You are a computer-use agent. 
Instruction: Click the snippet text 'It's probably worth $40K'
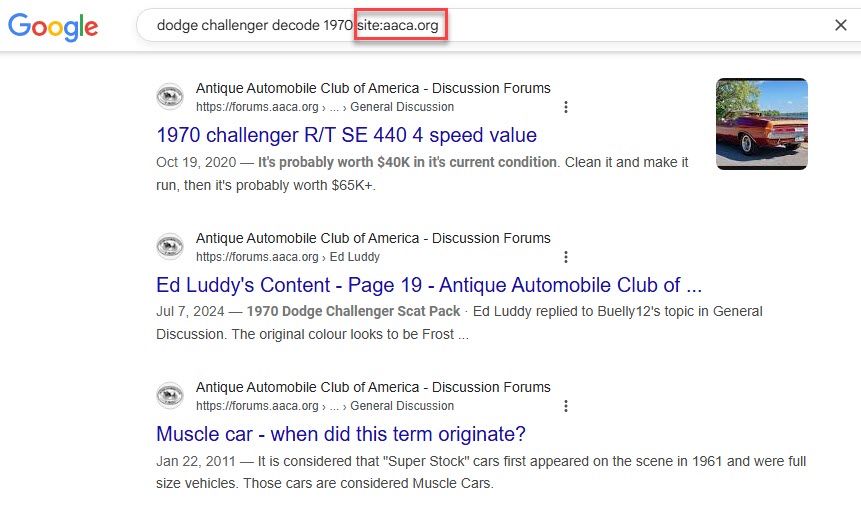pos(334,162)
